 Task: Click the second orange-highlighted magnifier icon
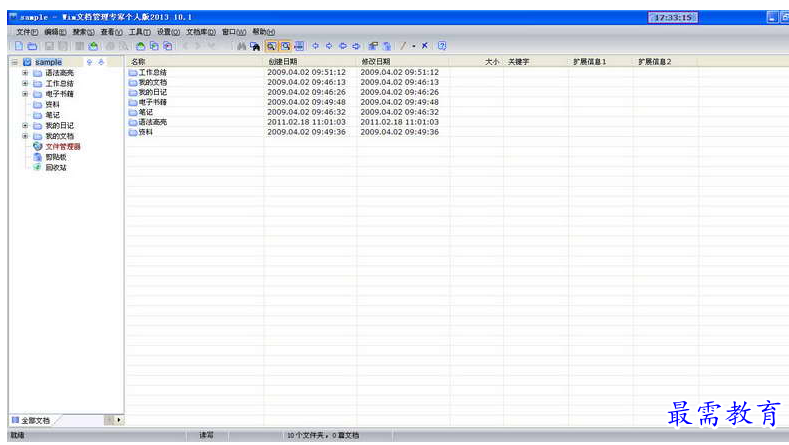click(285, 46)
